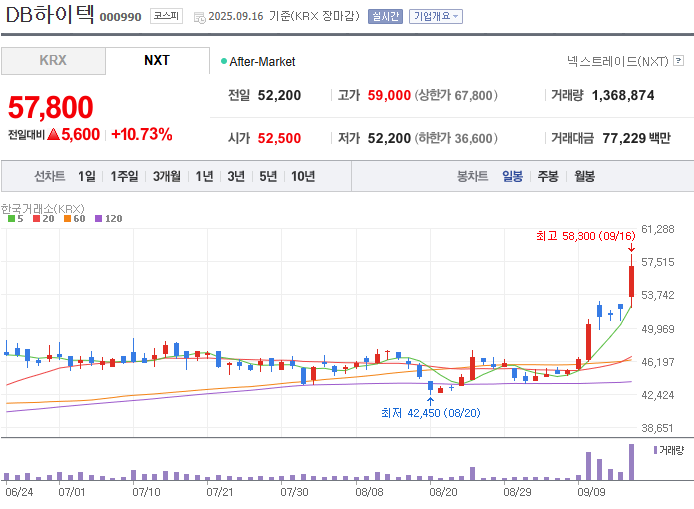Select the 주봉 weekly candle chart
The width and height of the screenshot is (694, 509).
(x=548, y=176)
